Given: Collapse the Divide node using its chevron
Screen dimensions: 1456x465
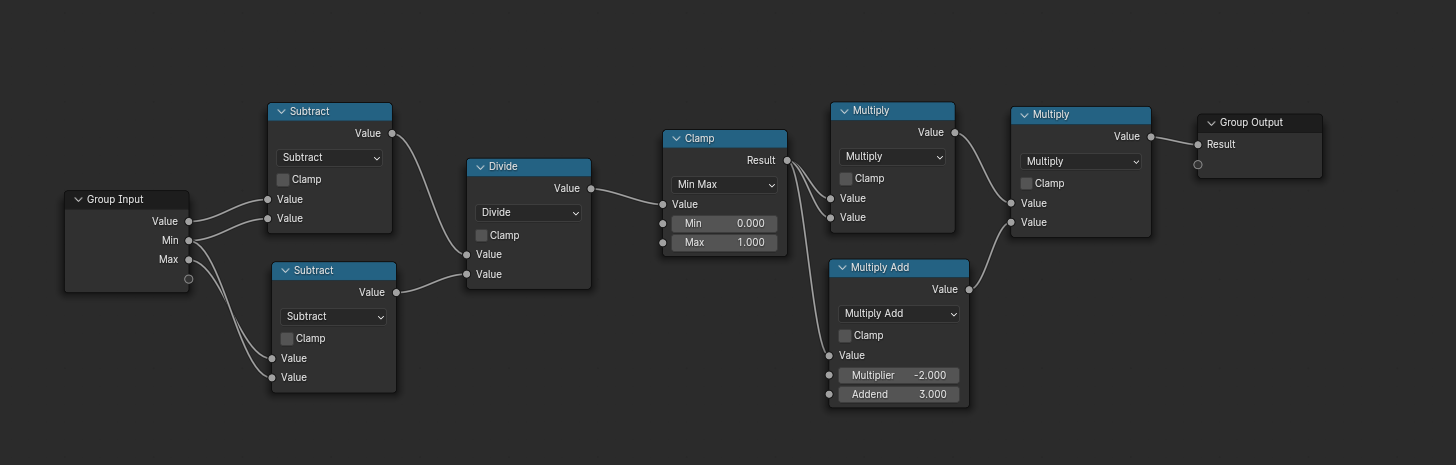Looking at the screenshot, I should pos(480,167).
